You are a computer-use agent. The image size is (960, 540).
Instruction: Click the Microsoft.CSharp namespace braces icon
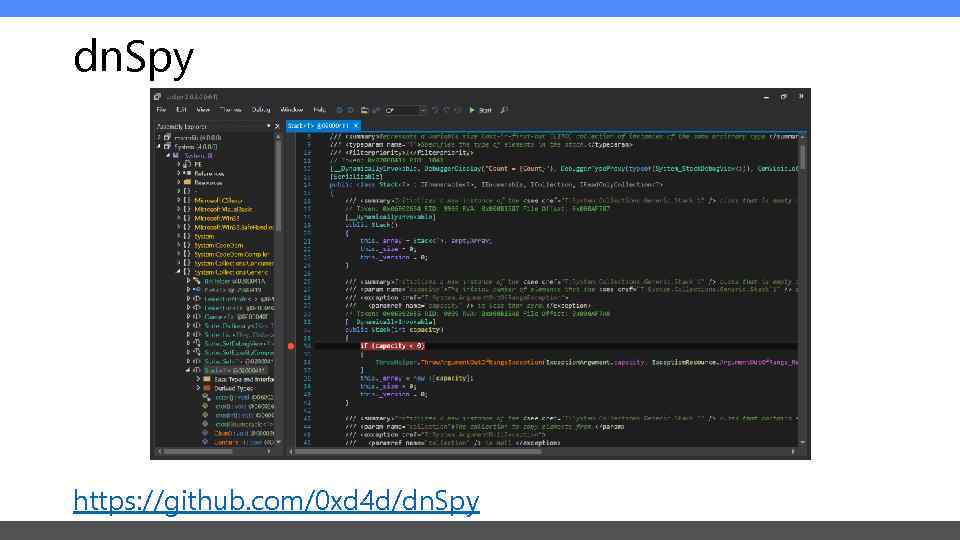(x=187, y=200)
